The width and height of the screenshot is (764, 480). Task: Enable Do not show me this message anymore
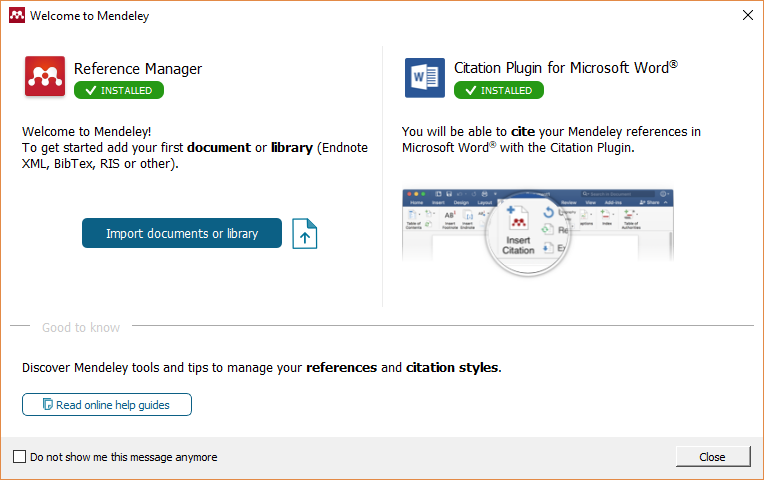[x=19, y=457]
